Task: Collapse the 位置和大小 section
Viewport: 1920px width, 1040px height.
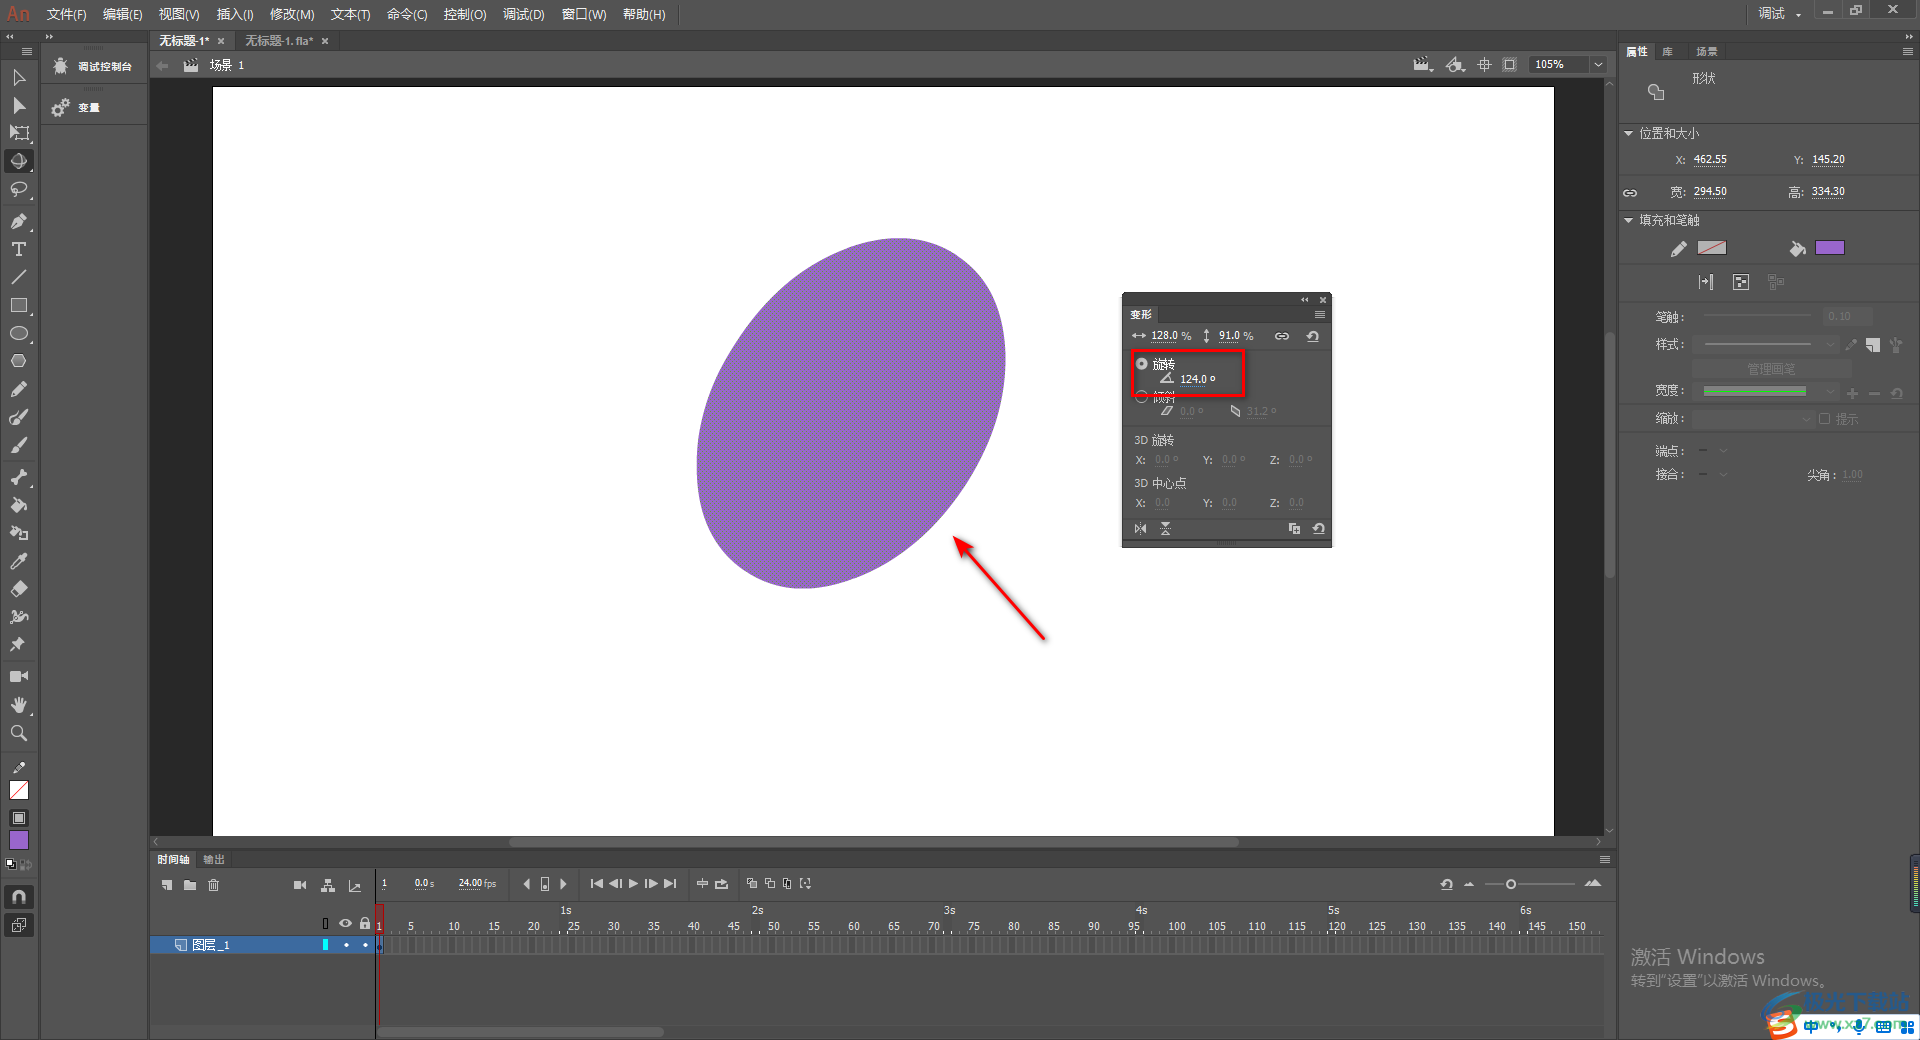Action: (x=1628, y=133)
